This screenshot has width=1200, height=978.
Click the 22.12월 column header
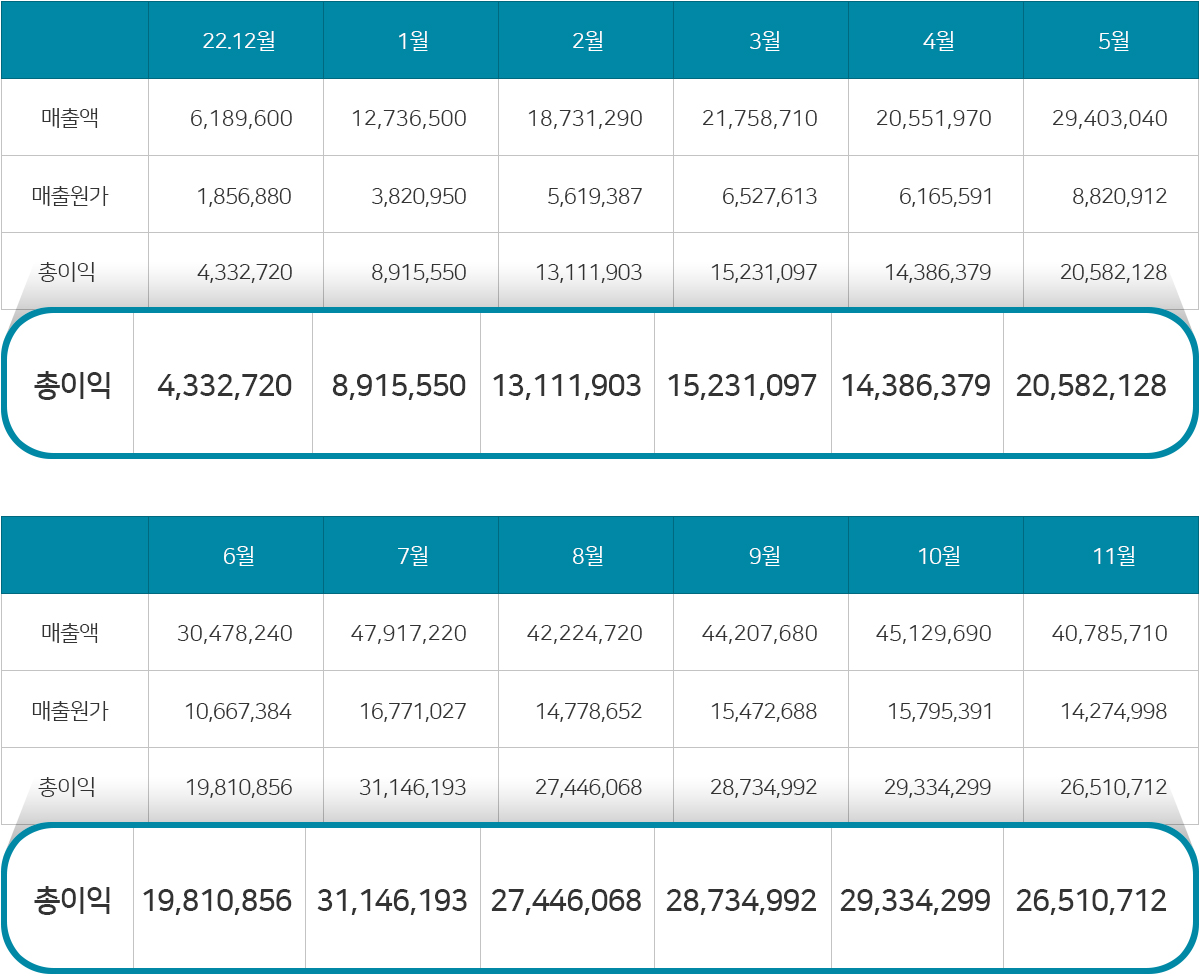238,41
